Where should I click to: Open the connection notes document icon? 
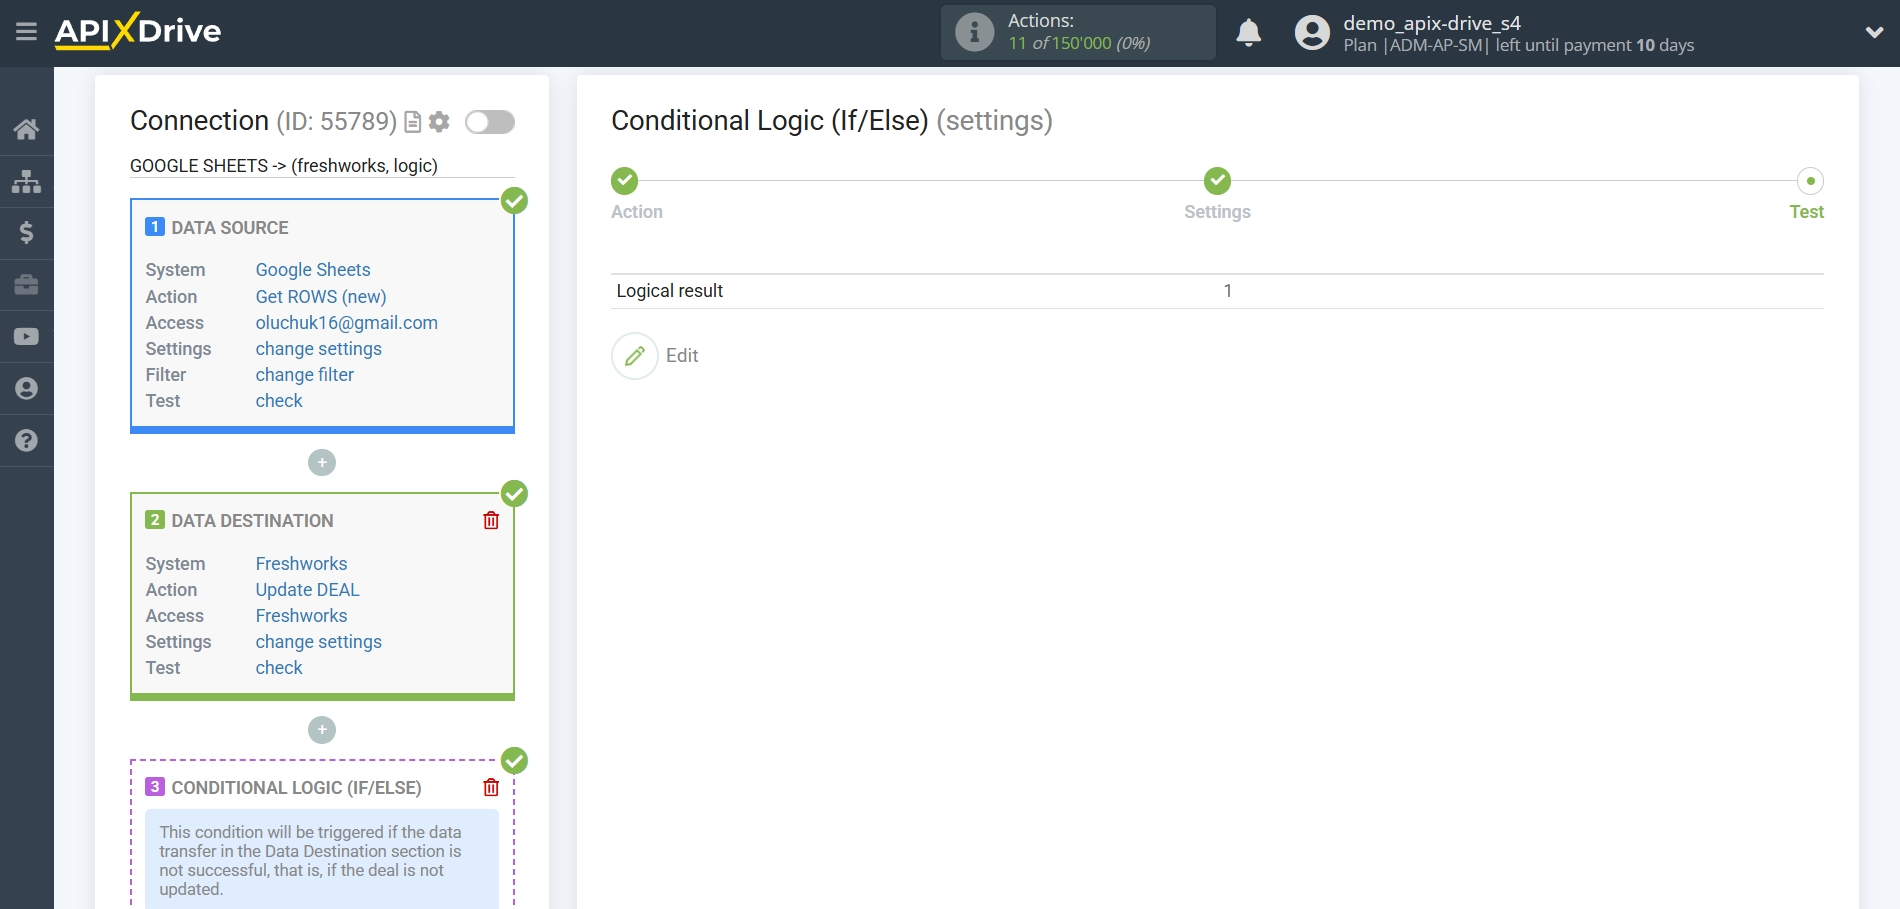[412, 122]
